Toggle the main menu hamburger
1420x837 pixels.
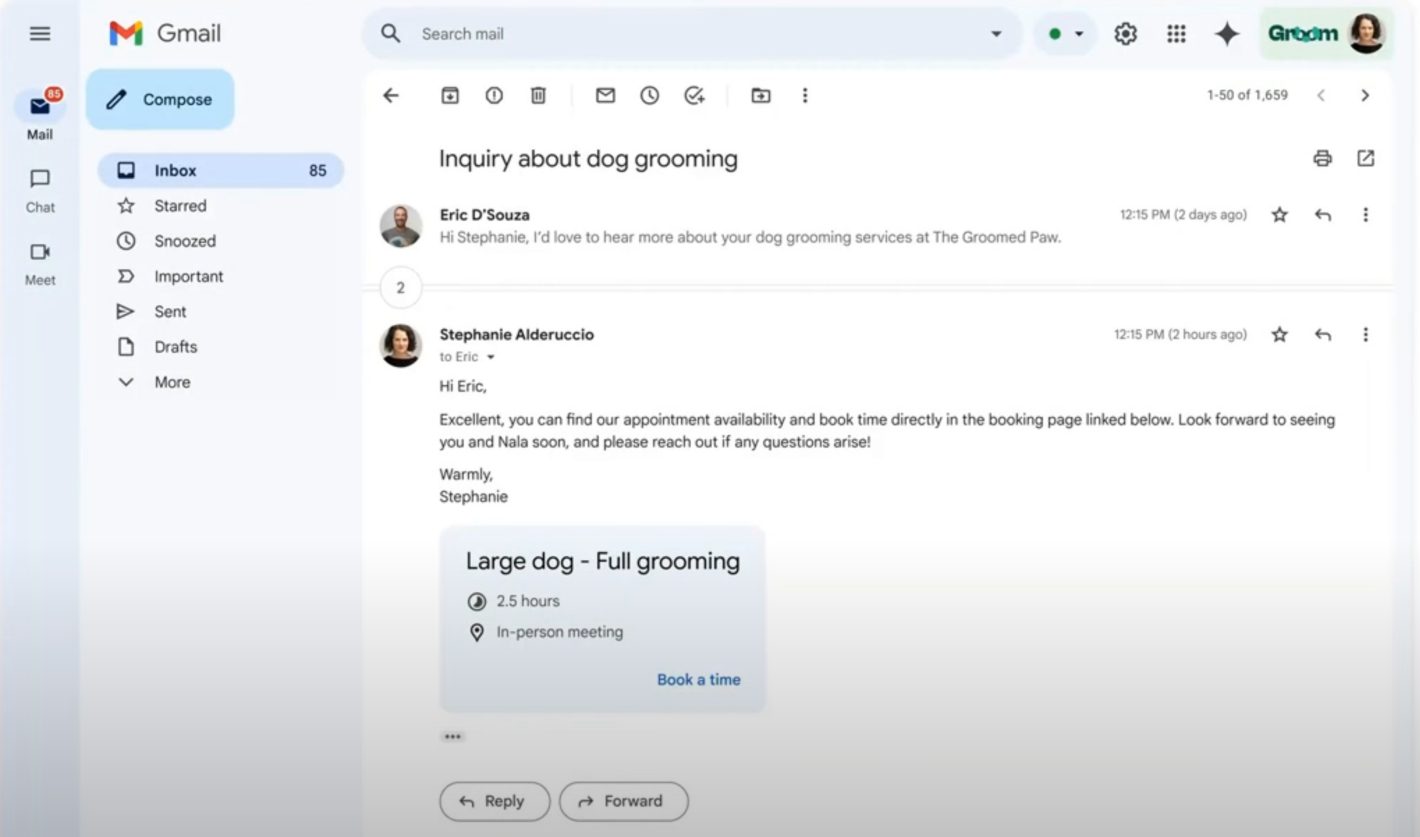[40, 34]
